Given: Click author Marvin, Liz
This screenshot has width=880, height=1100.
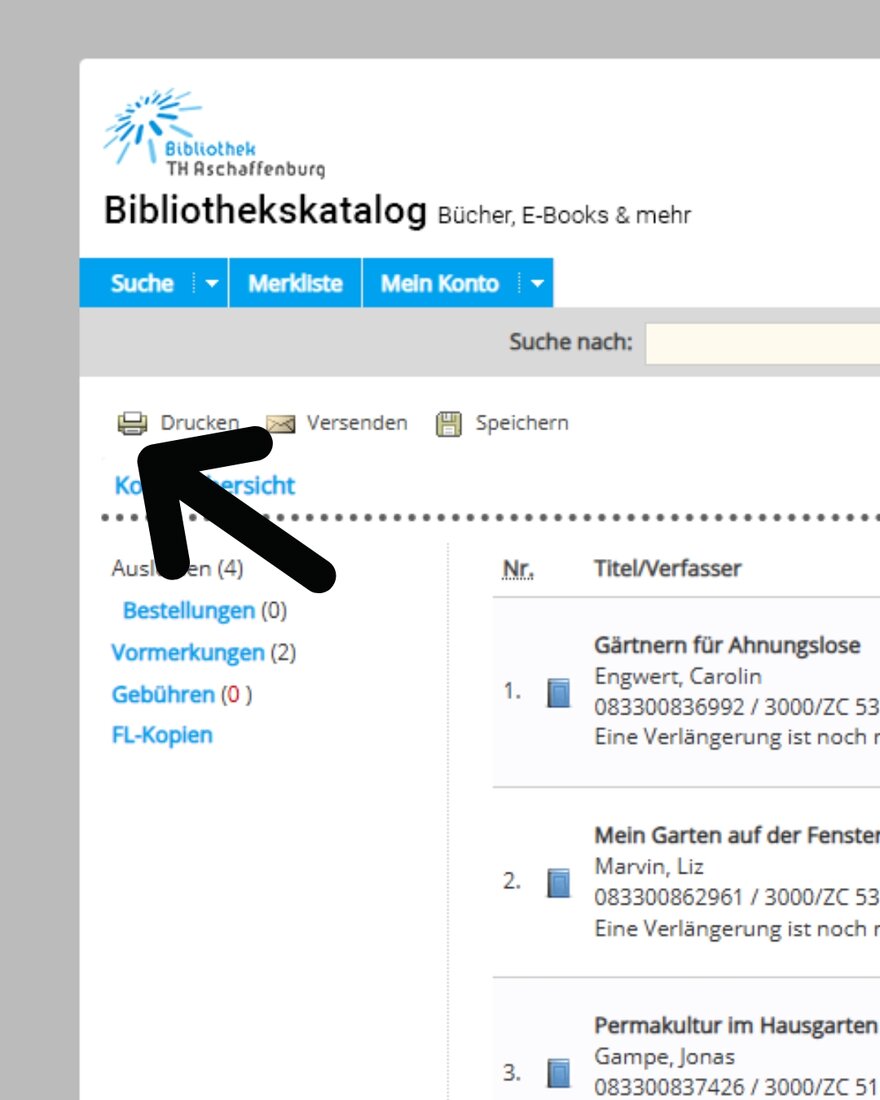Looking at the screenshot, I should 649,866.
